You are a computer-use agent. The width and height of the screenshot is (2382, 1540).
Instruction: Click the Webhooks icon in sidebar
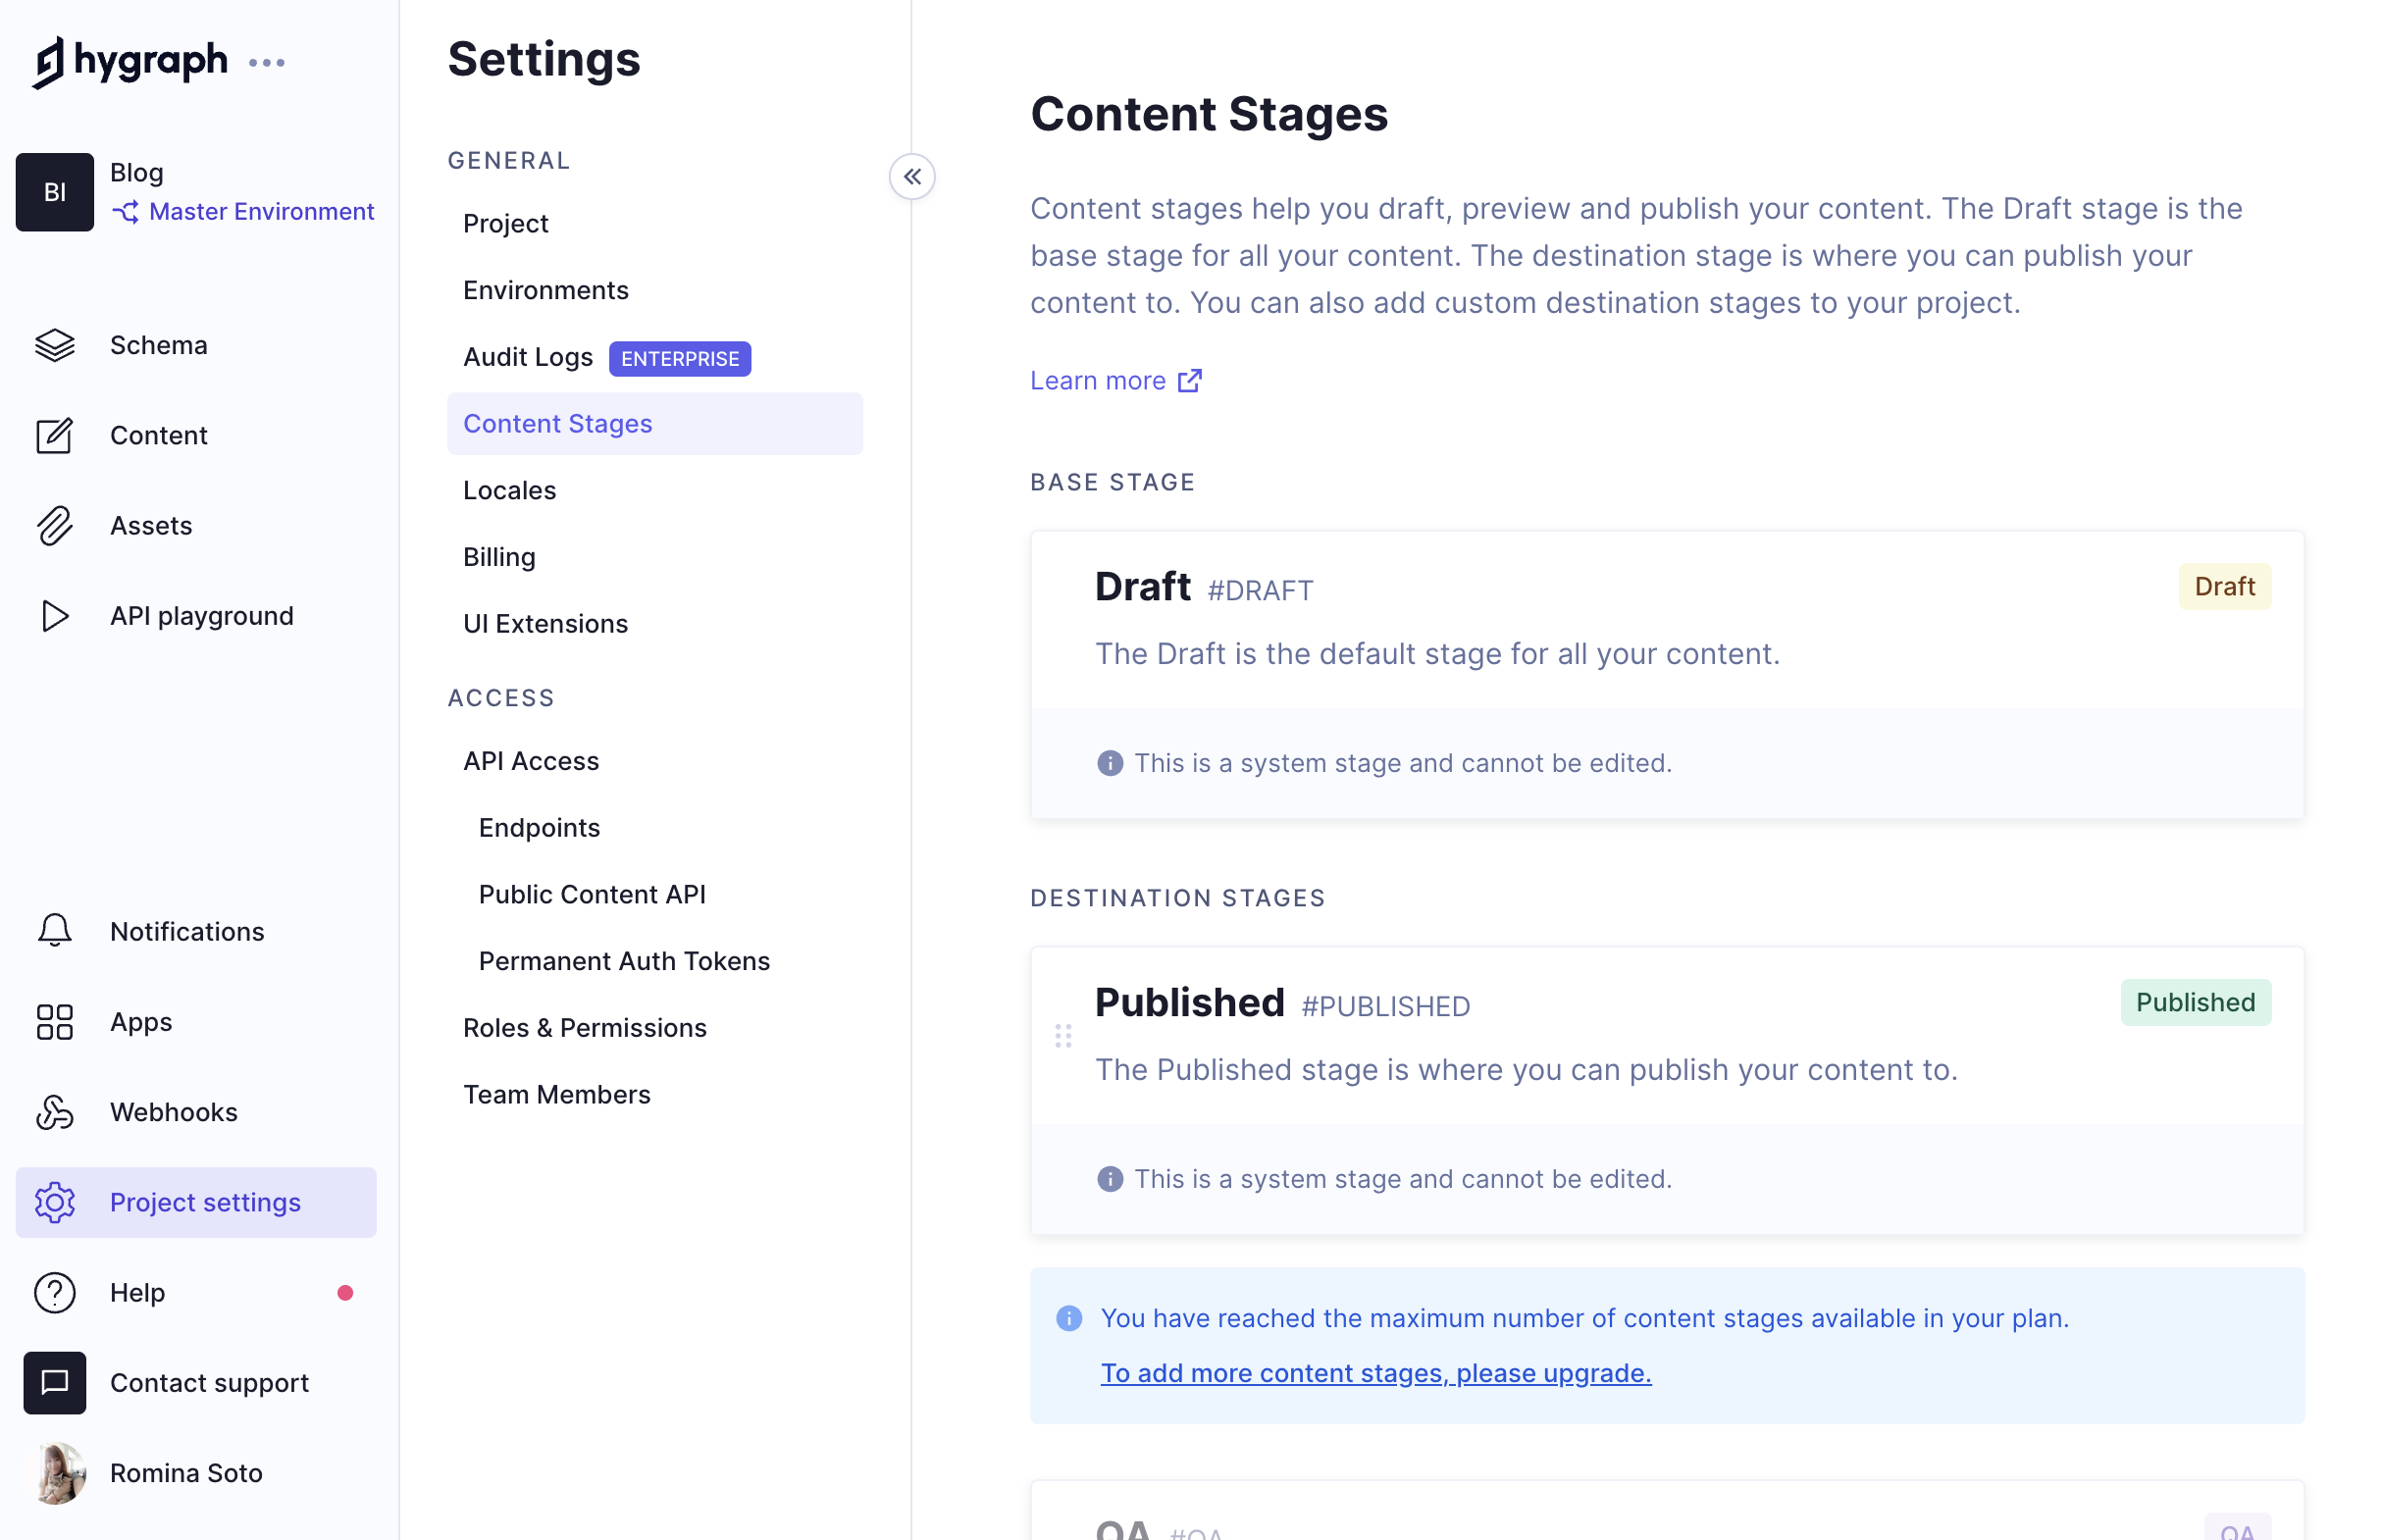pyautogui.click(x=56, y=1111)
